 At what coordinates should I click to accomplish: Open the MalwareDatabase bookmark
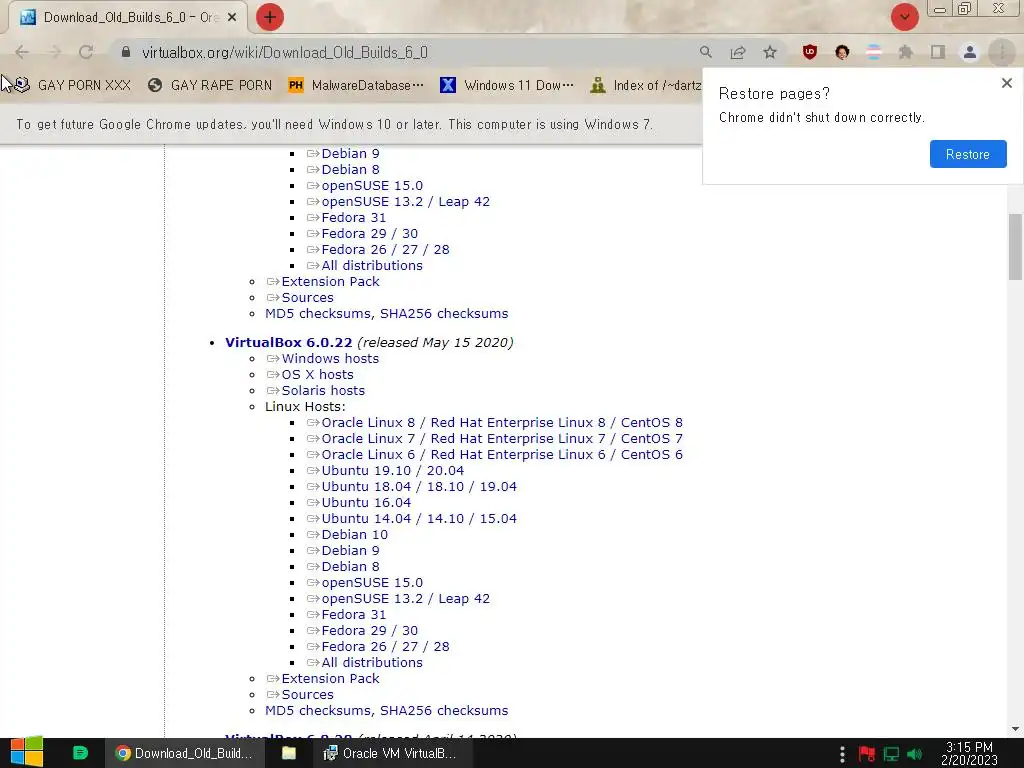tap(356, 85)
